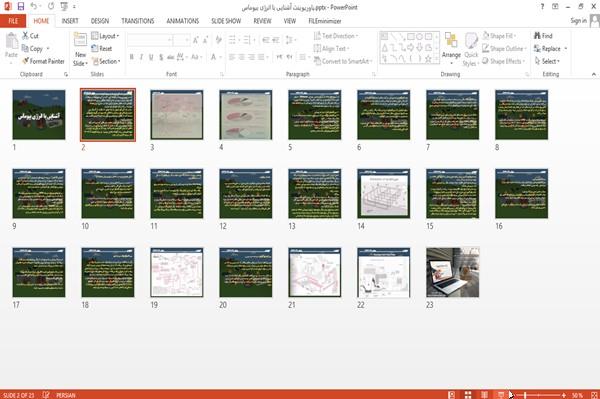Reset the slide layout
The image size is (600, 399).
click(102, 49)
